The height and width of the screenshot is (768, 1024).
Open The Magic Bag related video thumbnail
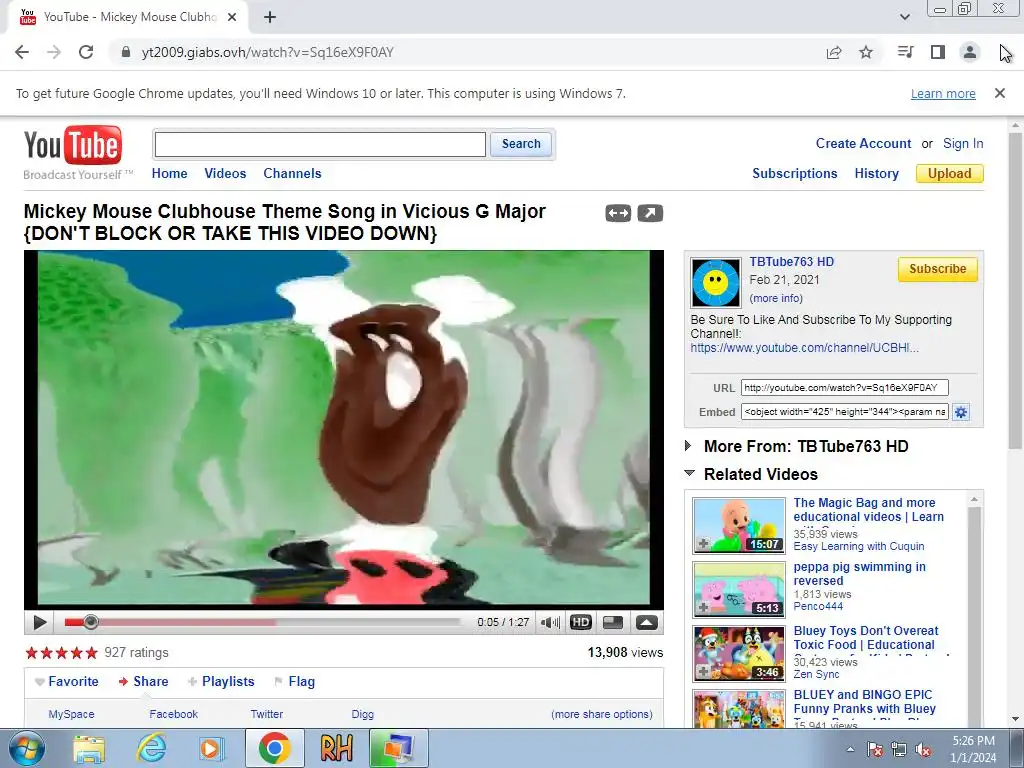point(739,526)
